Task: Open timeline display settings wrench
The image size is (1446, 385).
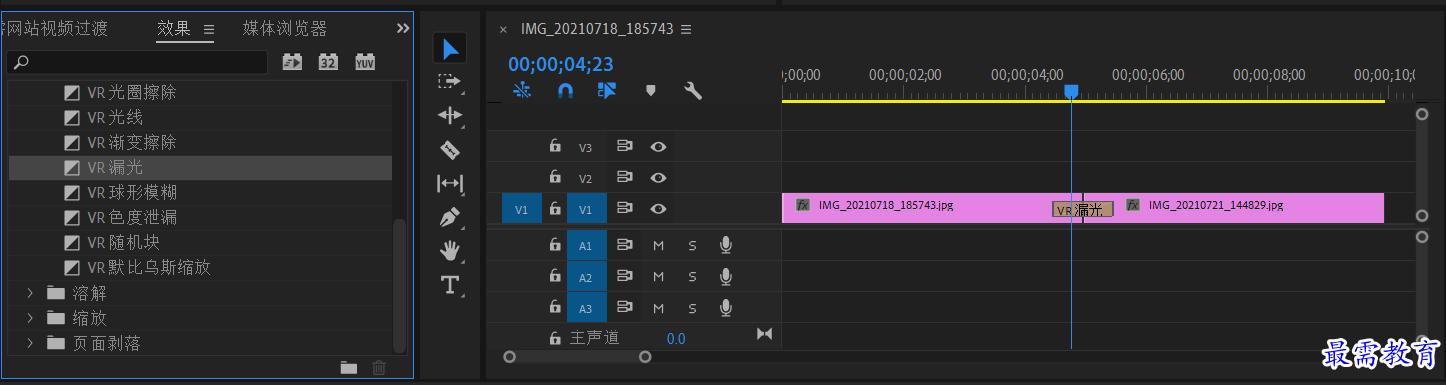Action: (x=693, y=91)
